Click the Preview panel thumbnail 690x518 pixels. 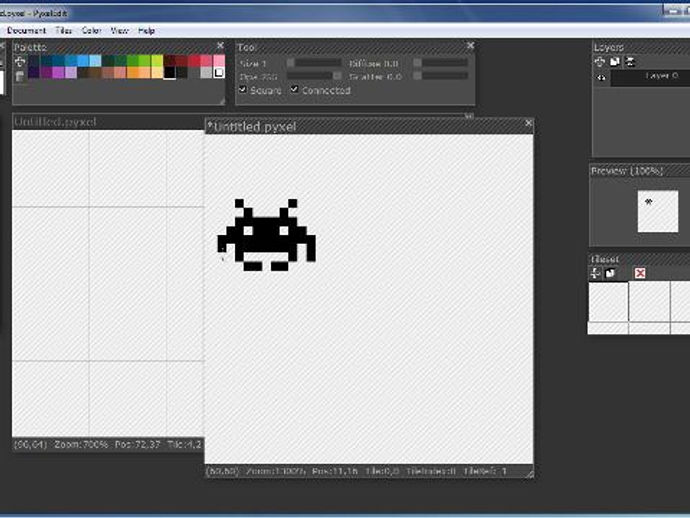click(x=658, y=211)
